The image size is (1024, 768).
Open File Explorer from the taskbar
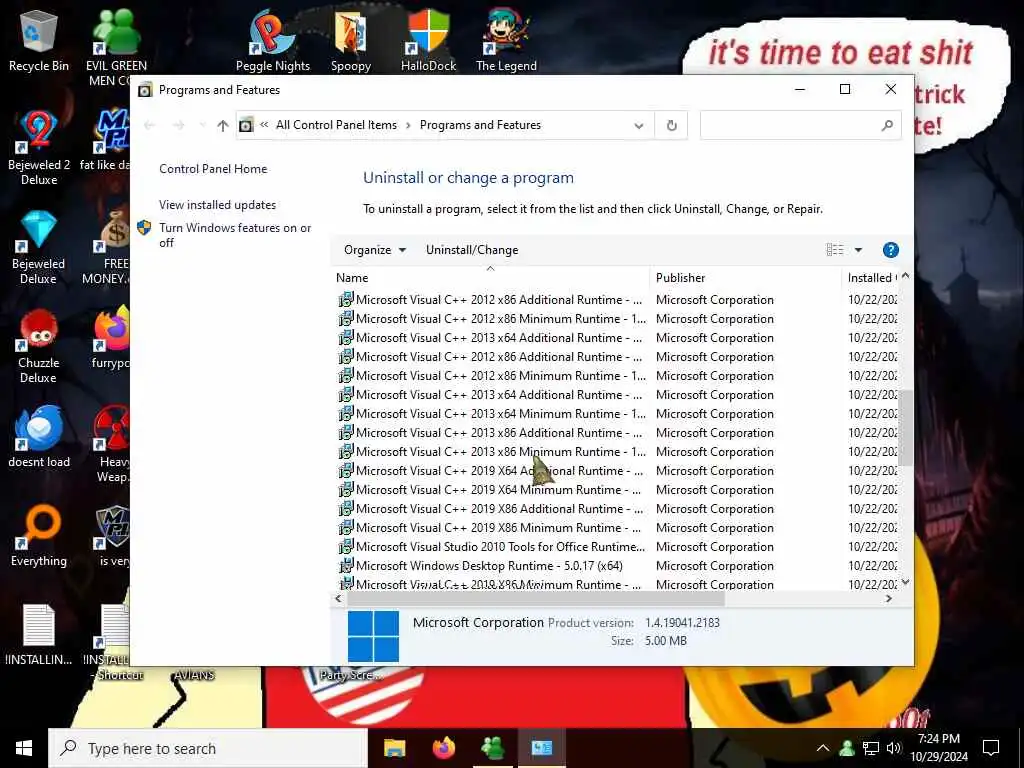[394, 748]
